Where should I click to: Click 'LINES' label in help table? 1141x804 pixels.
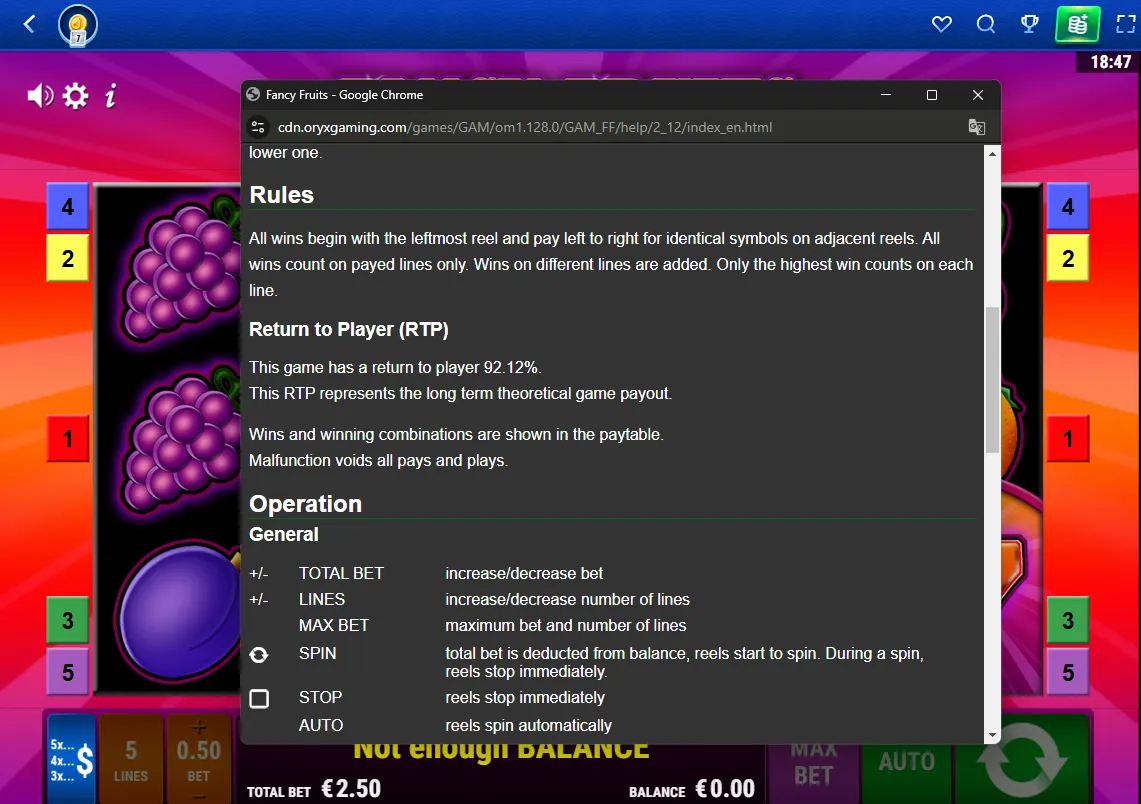tap(322, 600)
